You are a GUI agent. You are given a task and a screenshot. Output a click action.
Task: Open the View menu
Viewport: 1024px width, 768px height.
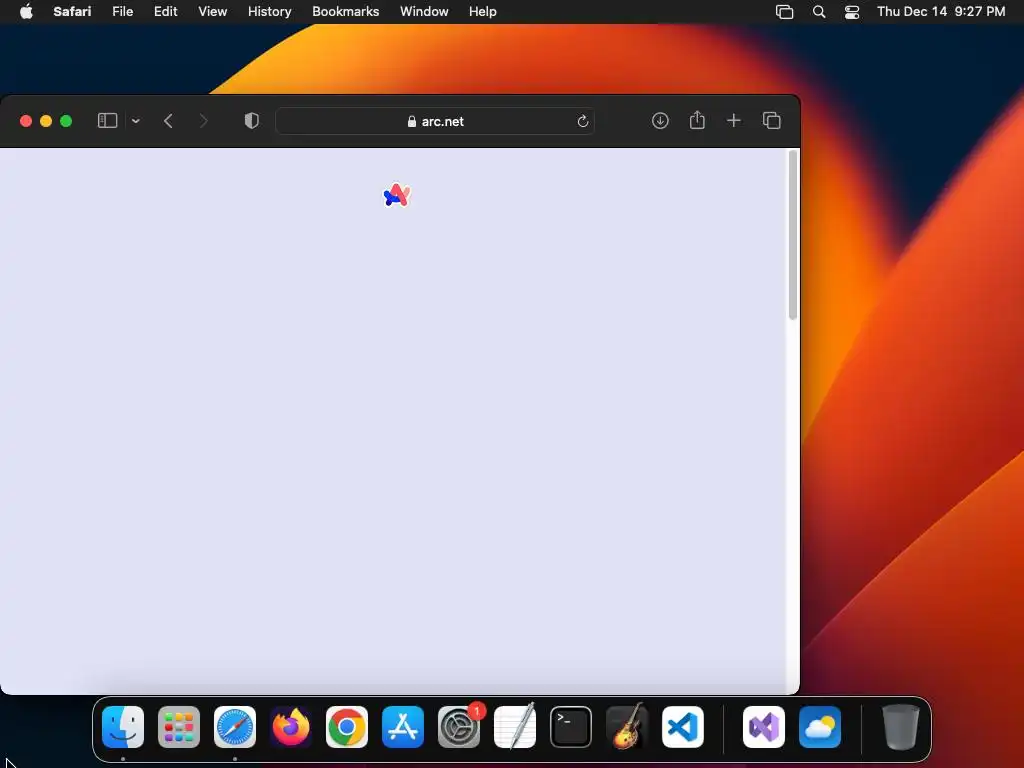(212, 12)
